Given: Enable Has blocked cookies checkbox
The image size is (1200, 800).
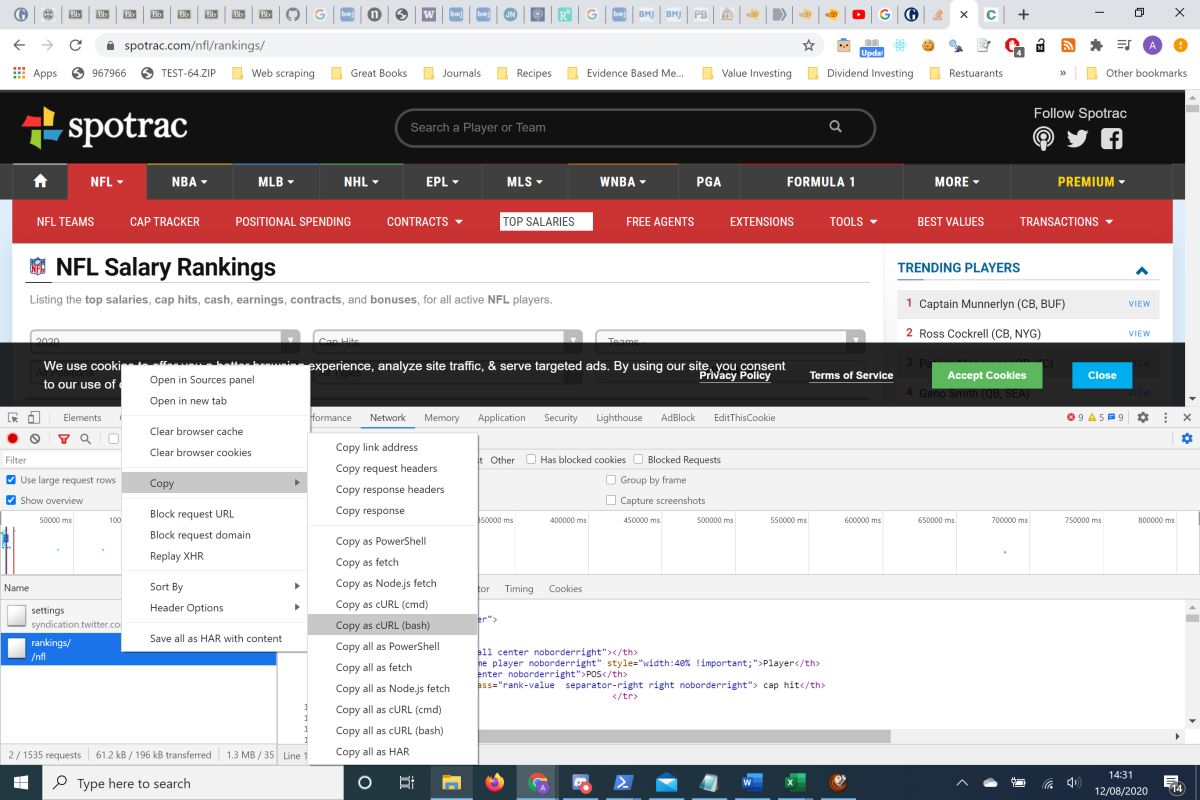Looking at the screenshot, I should tap(531, 460).
